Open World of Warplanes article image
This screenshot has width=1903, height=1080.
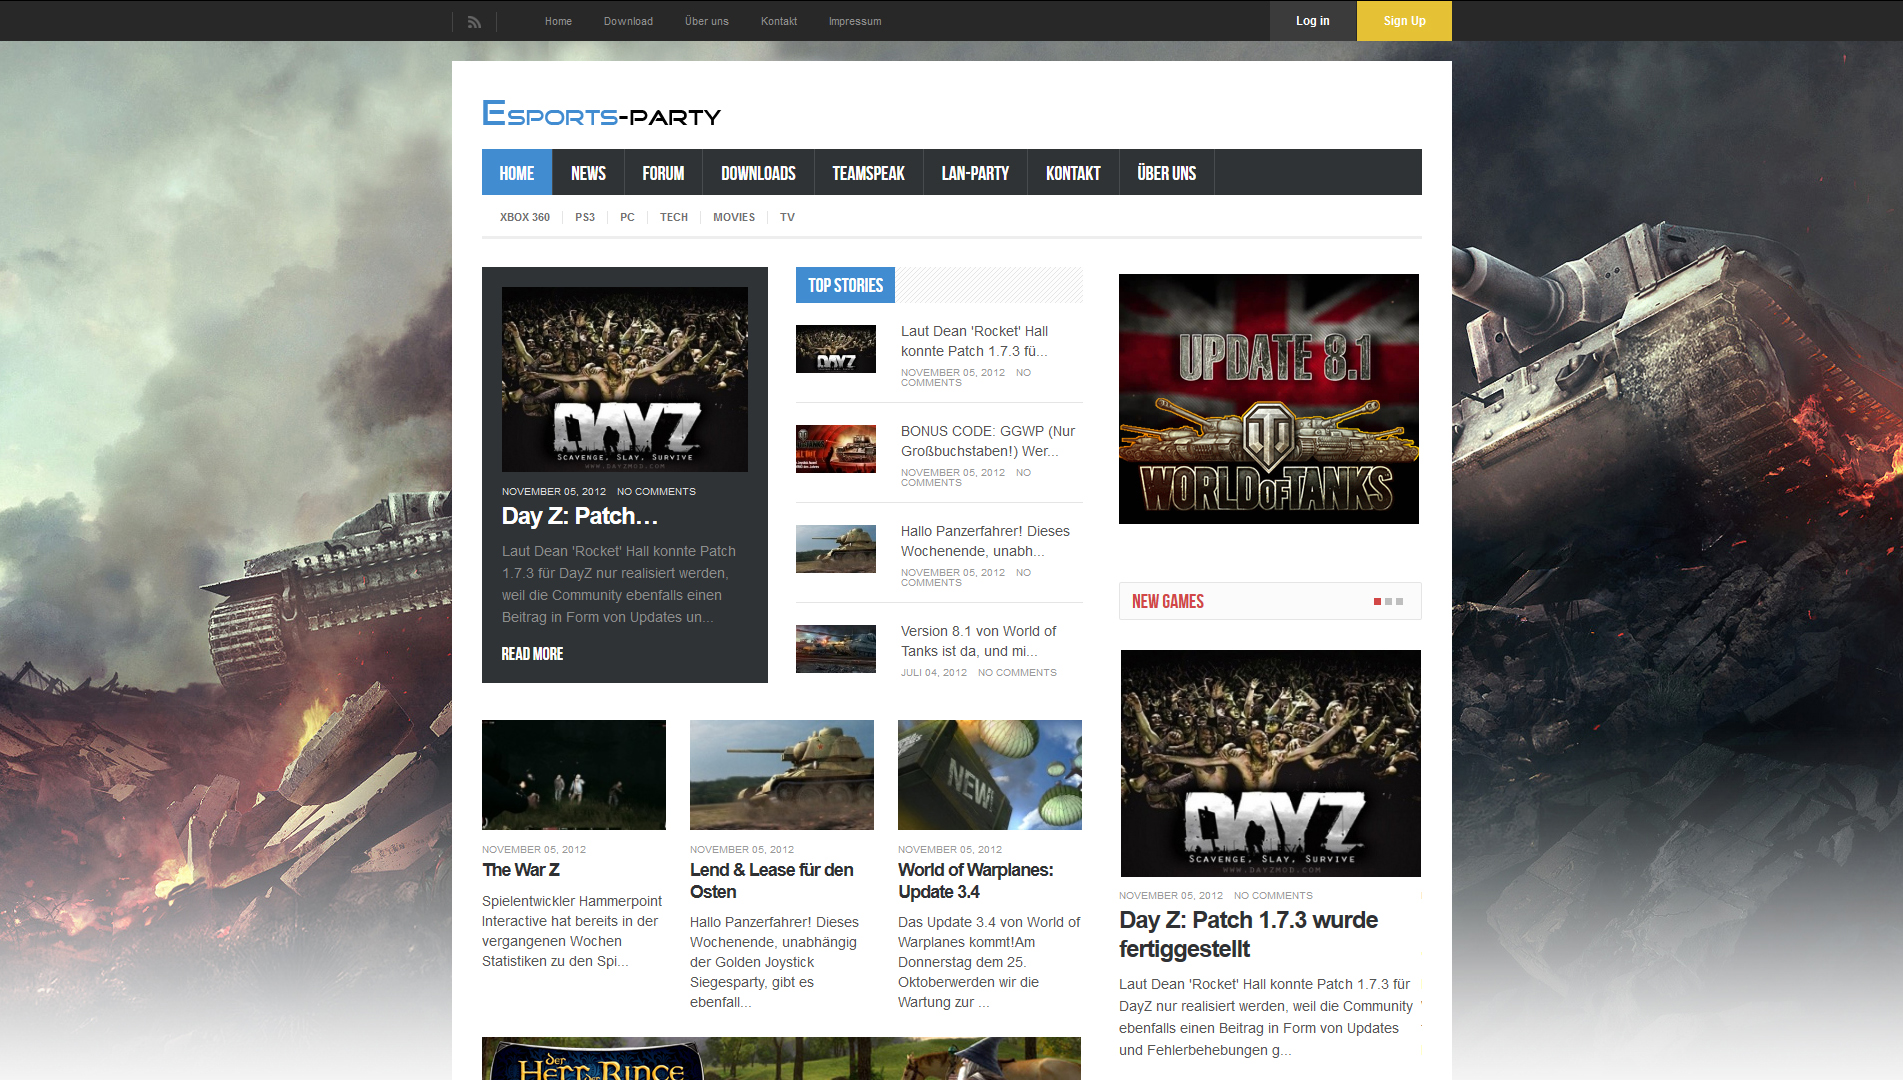pyautogui.click(x=990, y=775)
